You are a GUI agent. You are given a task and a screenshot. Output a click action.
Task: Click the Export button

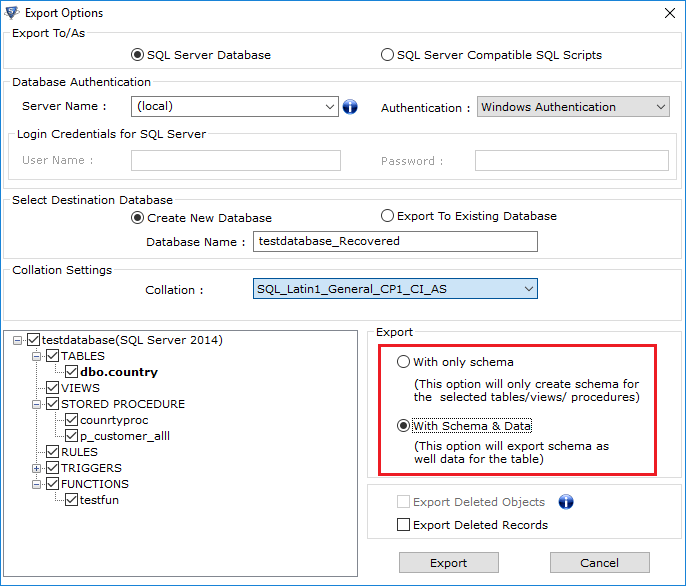pos(448,562)
